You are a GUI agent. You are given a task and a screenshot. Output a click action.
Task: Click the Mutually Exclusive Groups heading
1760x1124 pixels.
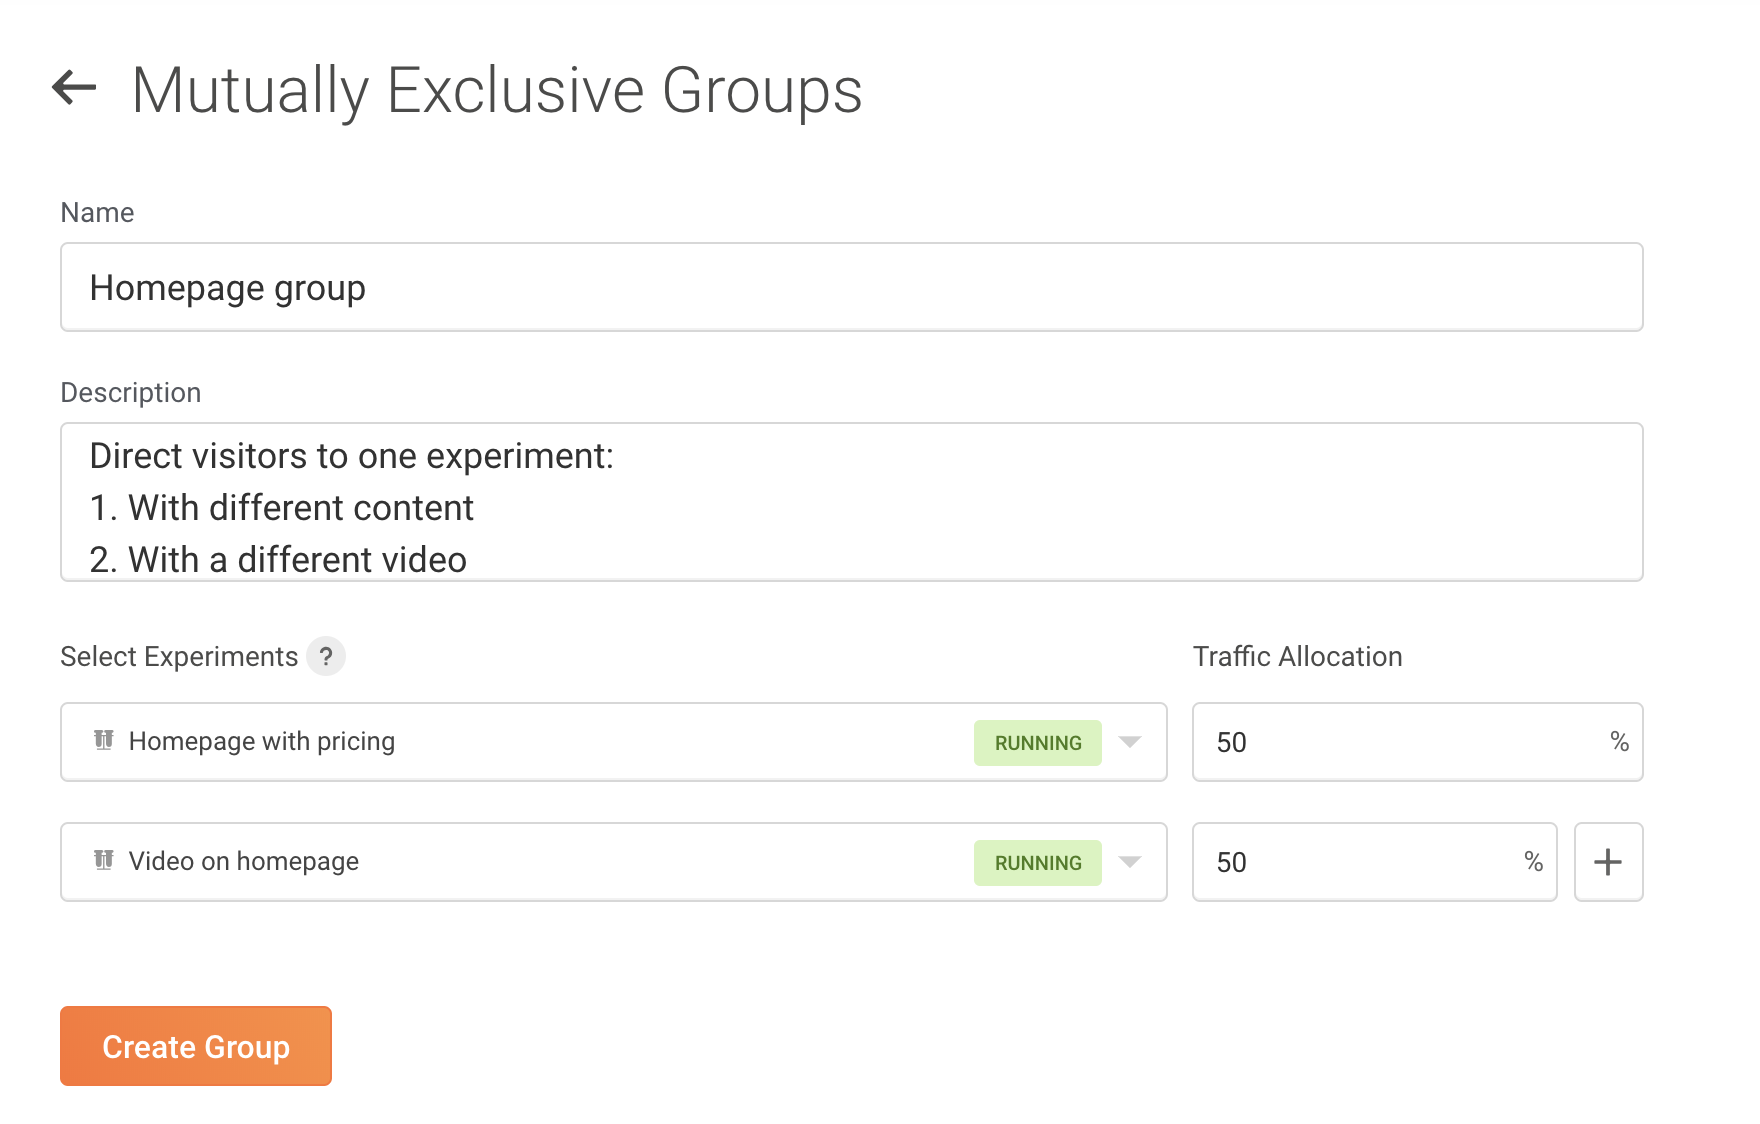point(498,90)
